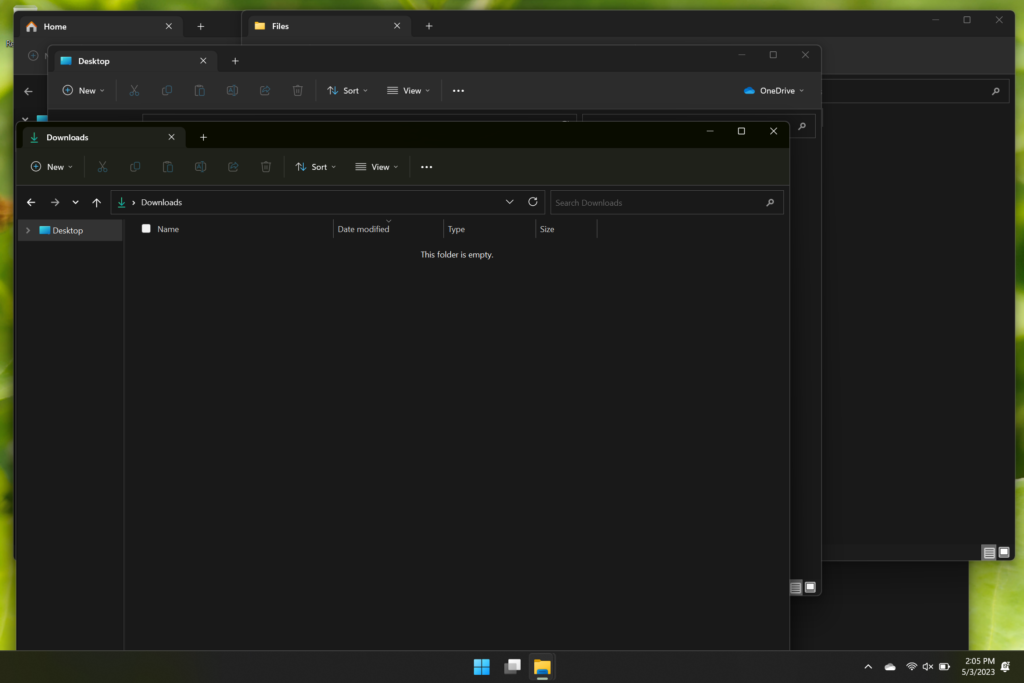Go forward in Downloads window navigation
This screenshot has height=683, width=1024.
click(x=55, y=202)
